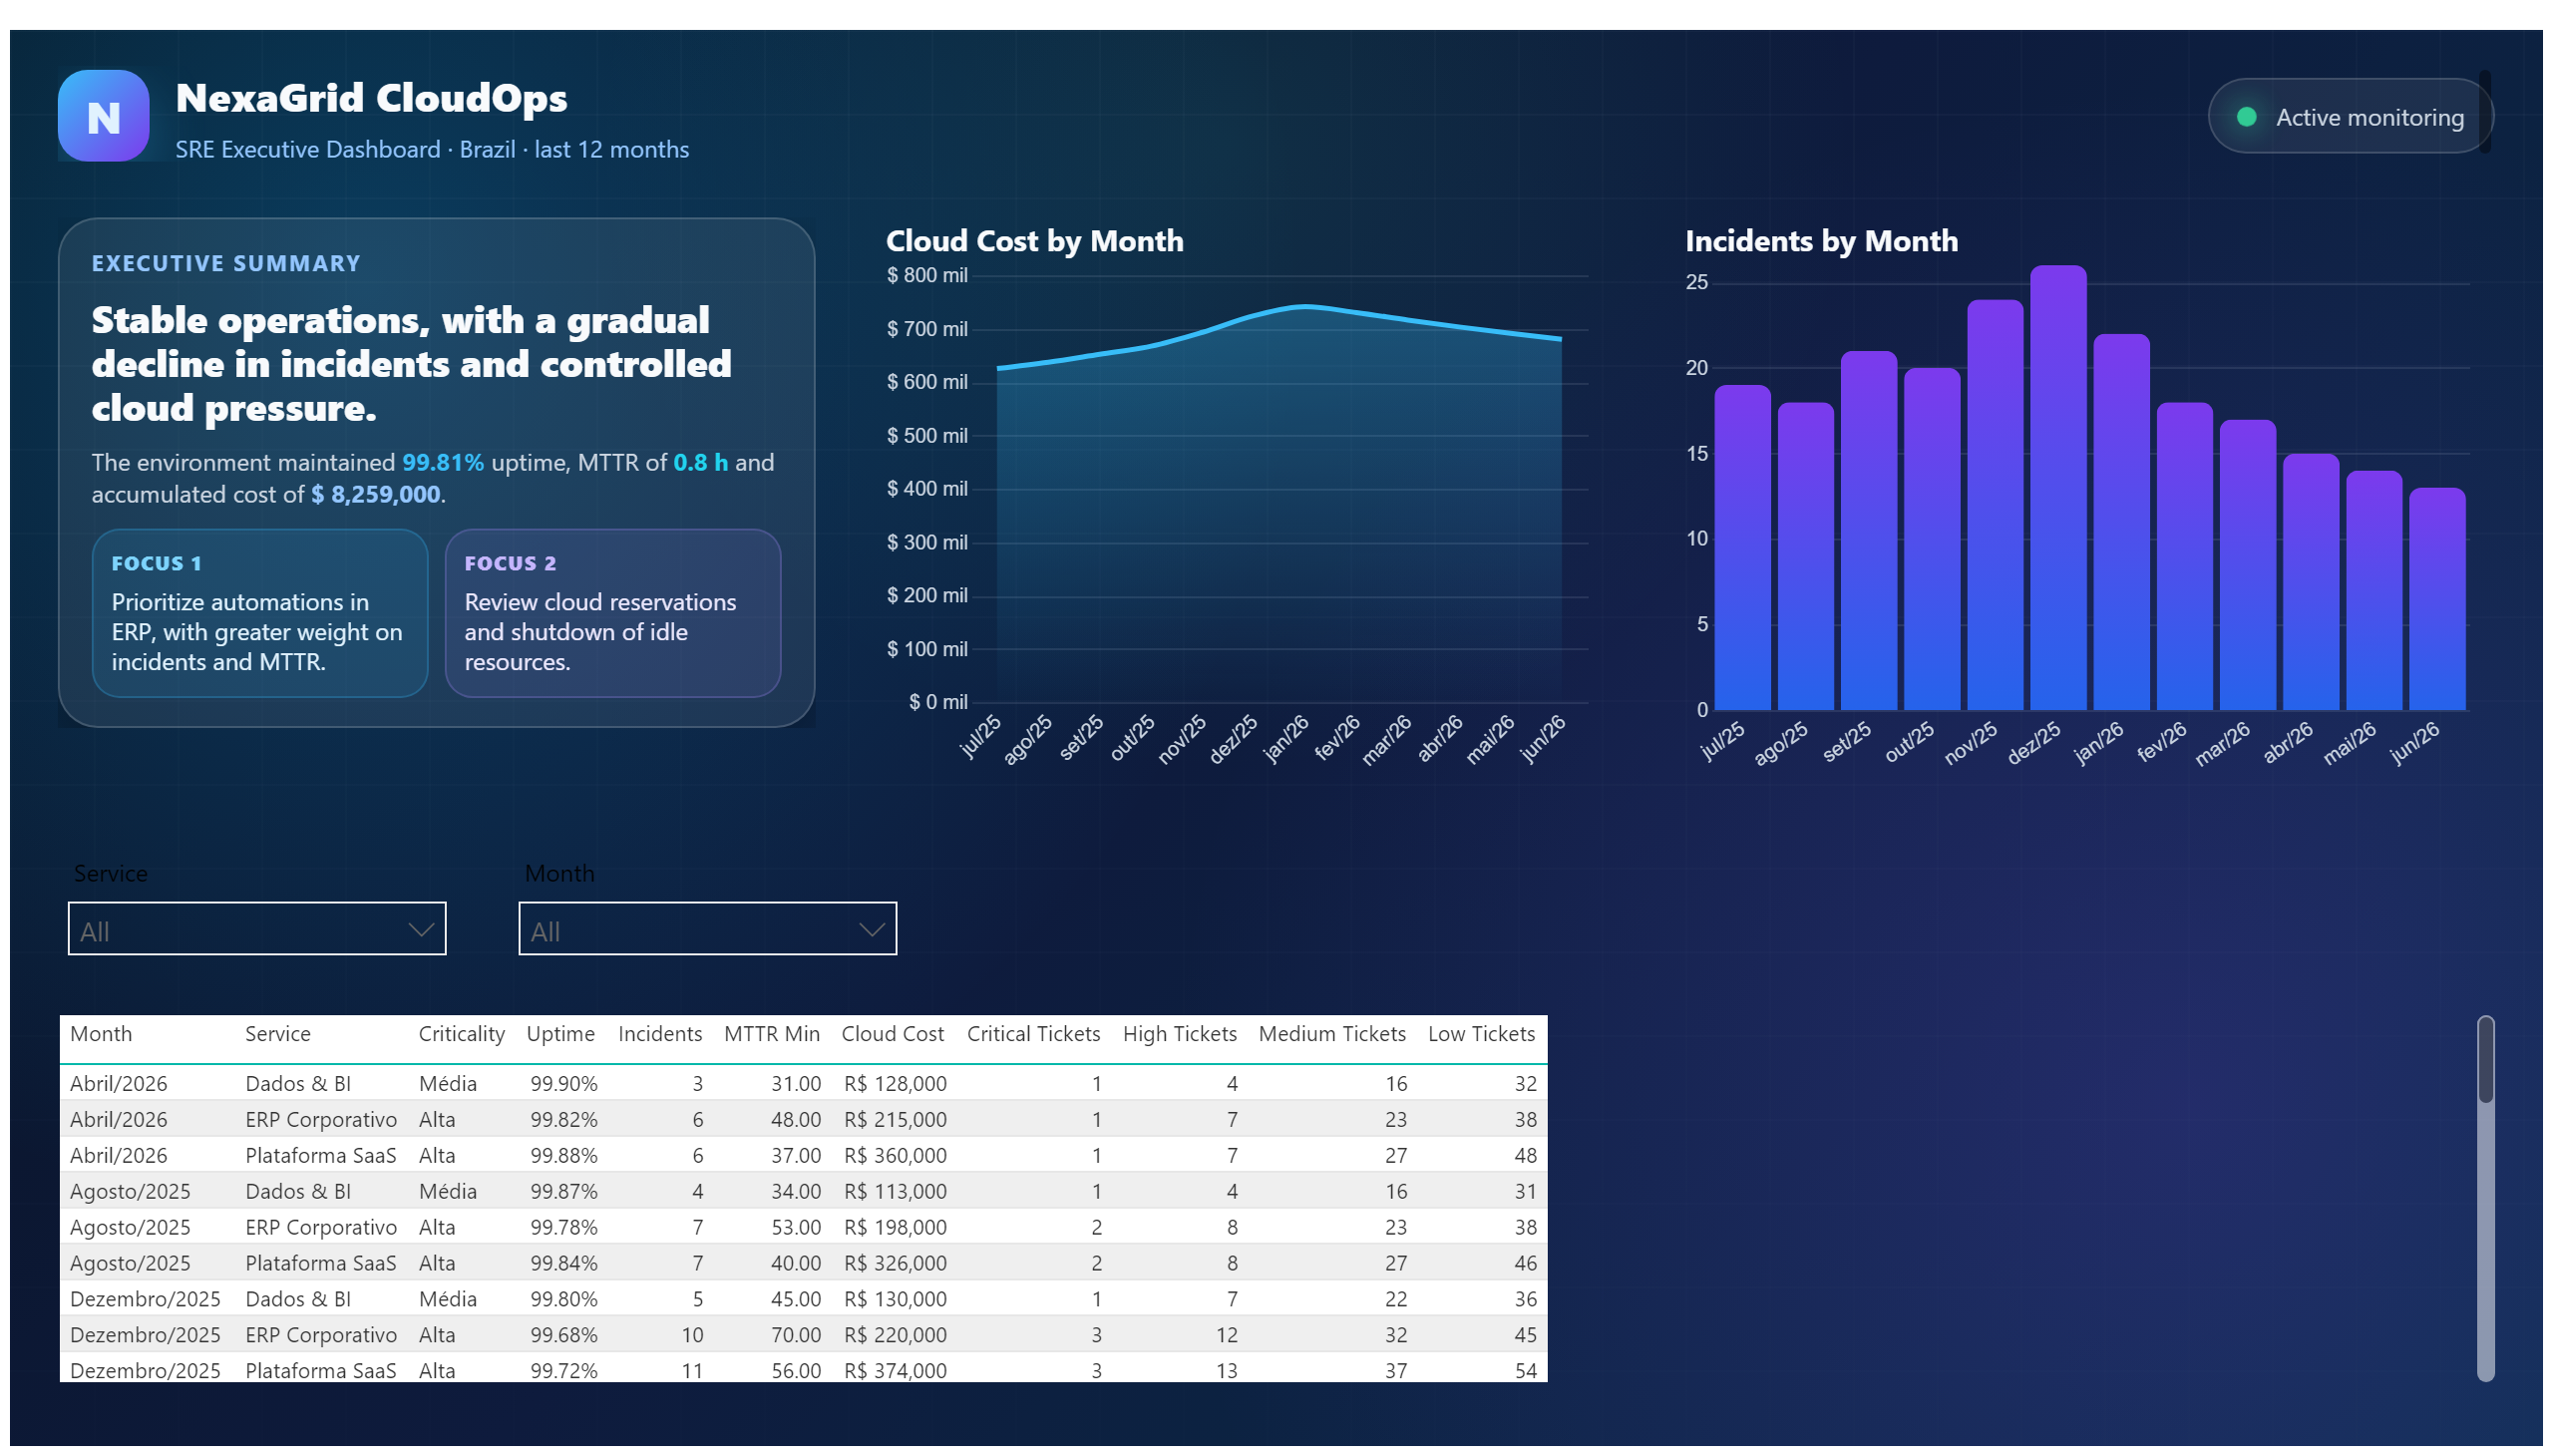This screenshot has height=1456, width=2553.
Task: Click the Cloud Cost by Month chart title
Action: point(1034,241)
